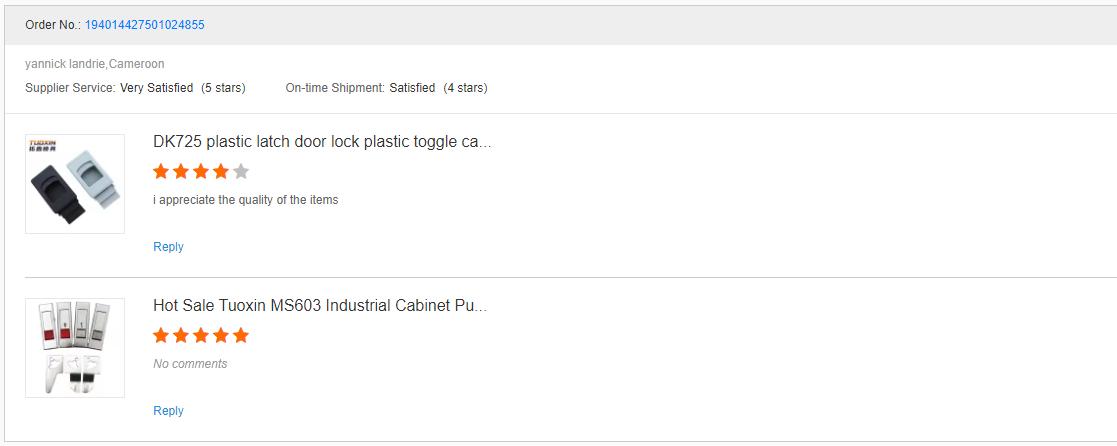This screenshot has width=1117, height=446.
Task: Click the fifth star of the MS603 rating
Action: click(x=241, y=335)
